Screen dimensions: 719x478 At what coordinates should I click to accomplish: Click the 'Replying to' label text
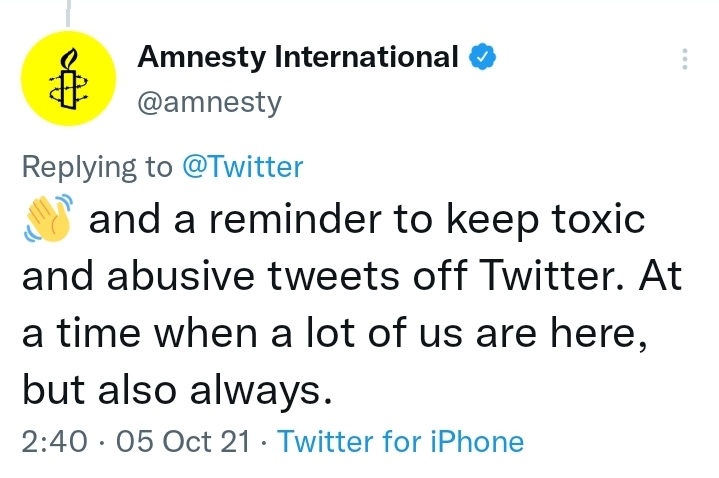[x=97, y=167]
